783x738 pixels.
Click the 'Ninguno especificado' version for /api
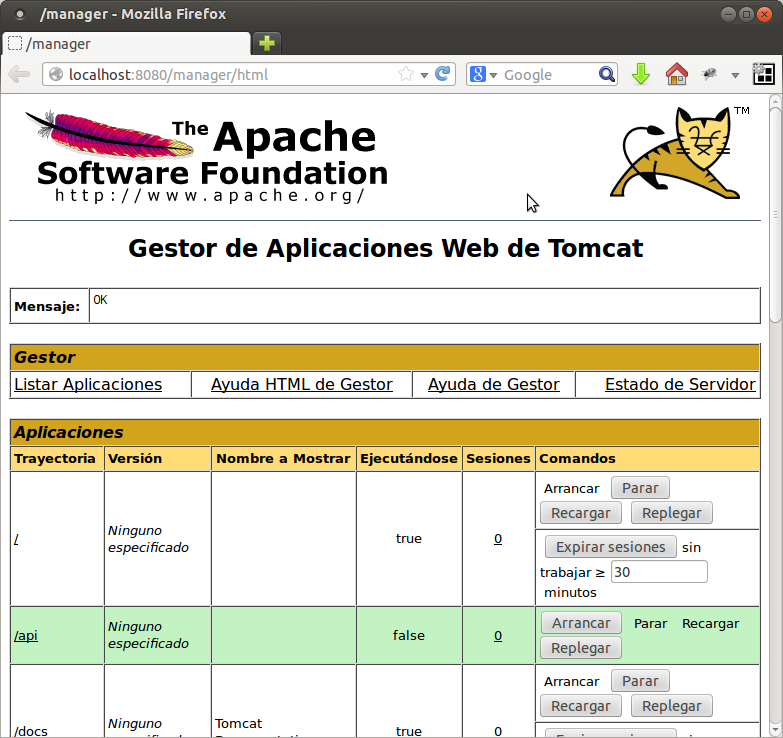tap(148, 635)
